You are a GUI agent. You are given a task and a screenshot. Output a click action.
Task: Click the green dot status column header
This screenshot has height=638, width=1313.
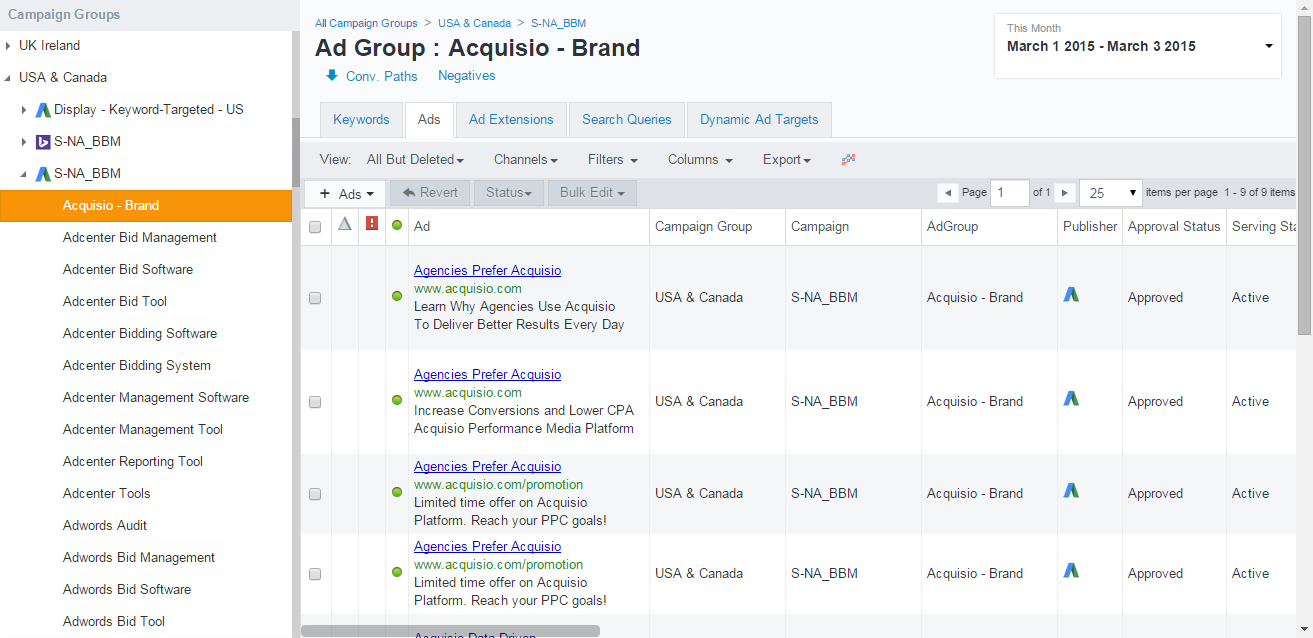coord(397,226)
